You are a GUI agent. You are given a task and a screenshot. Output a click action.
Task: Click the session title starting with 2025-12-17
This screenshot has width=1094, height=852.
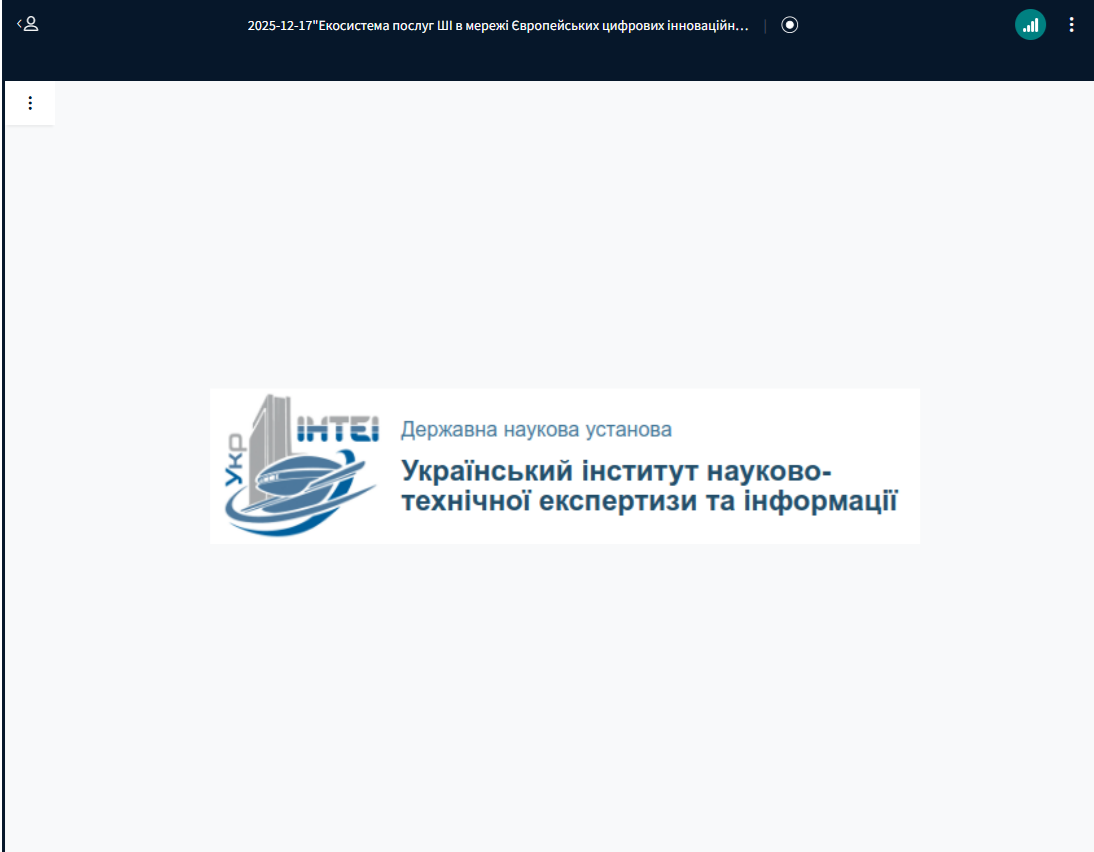pos(497,26)
